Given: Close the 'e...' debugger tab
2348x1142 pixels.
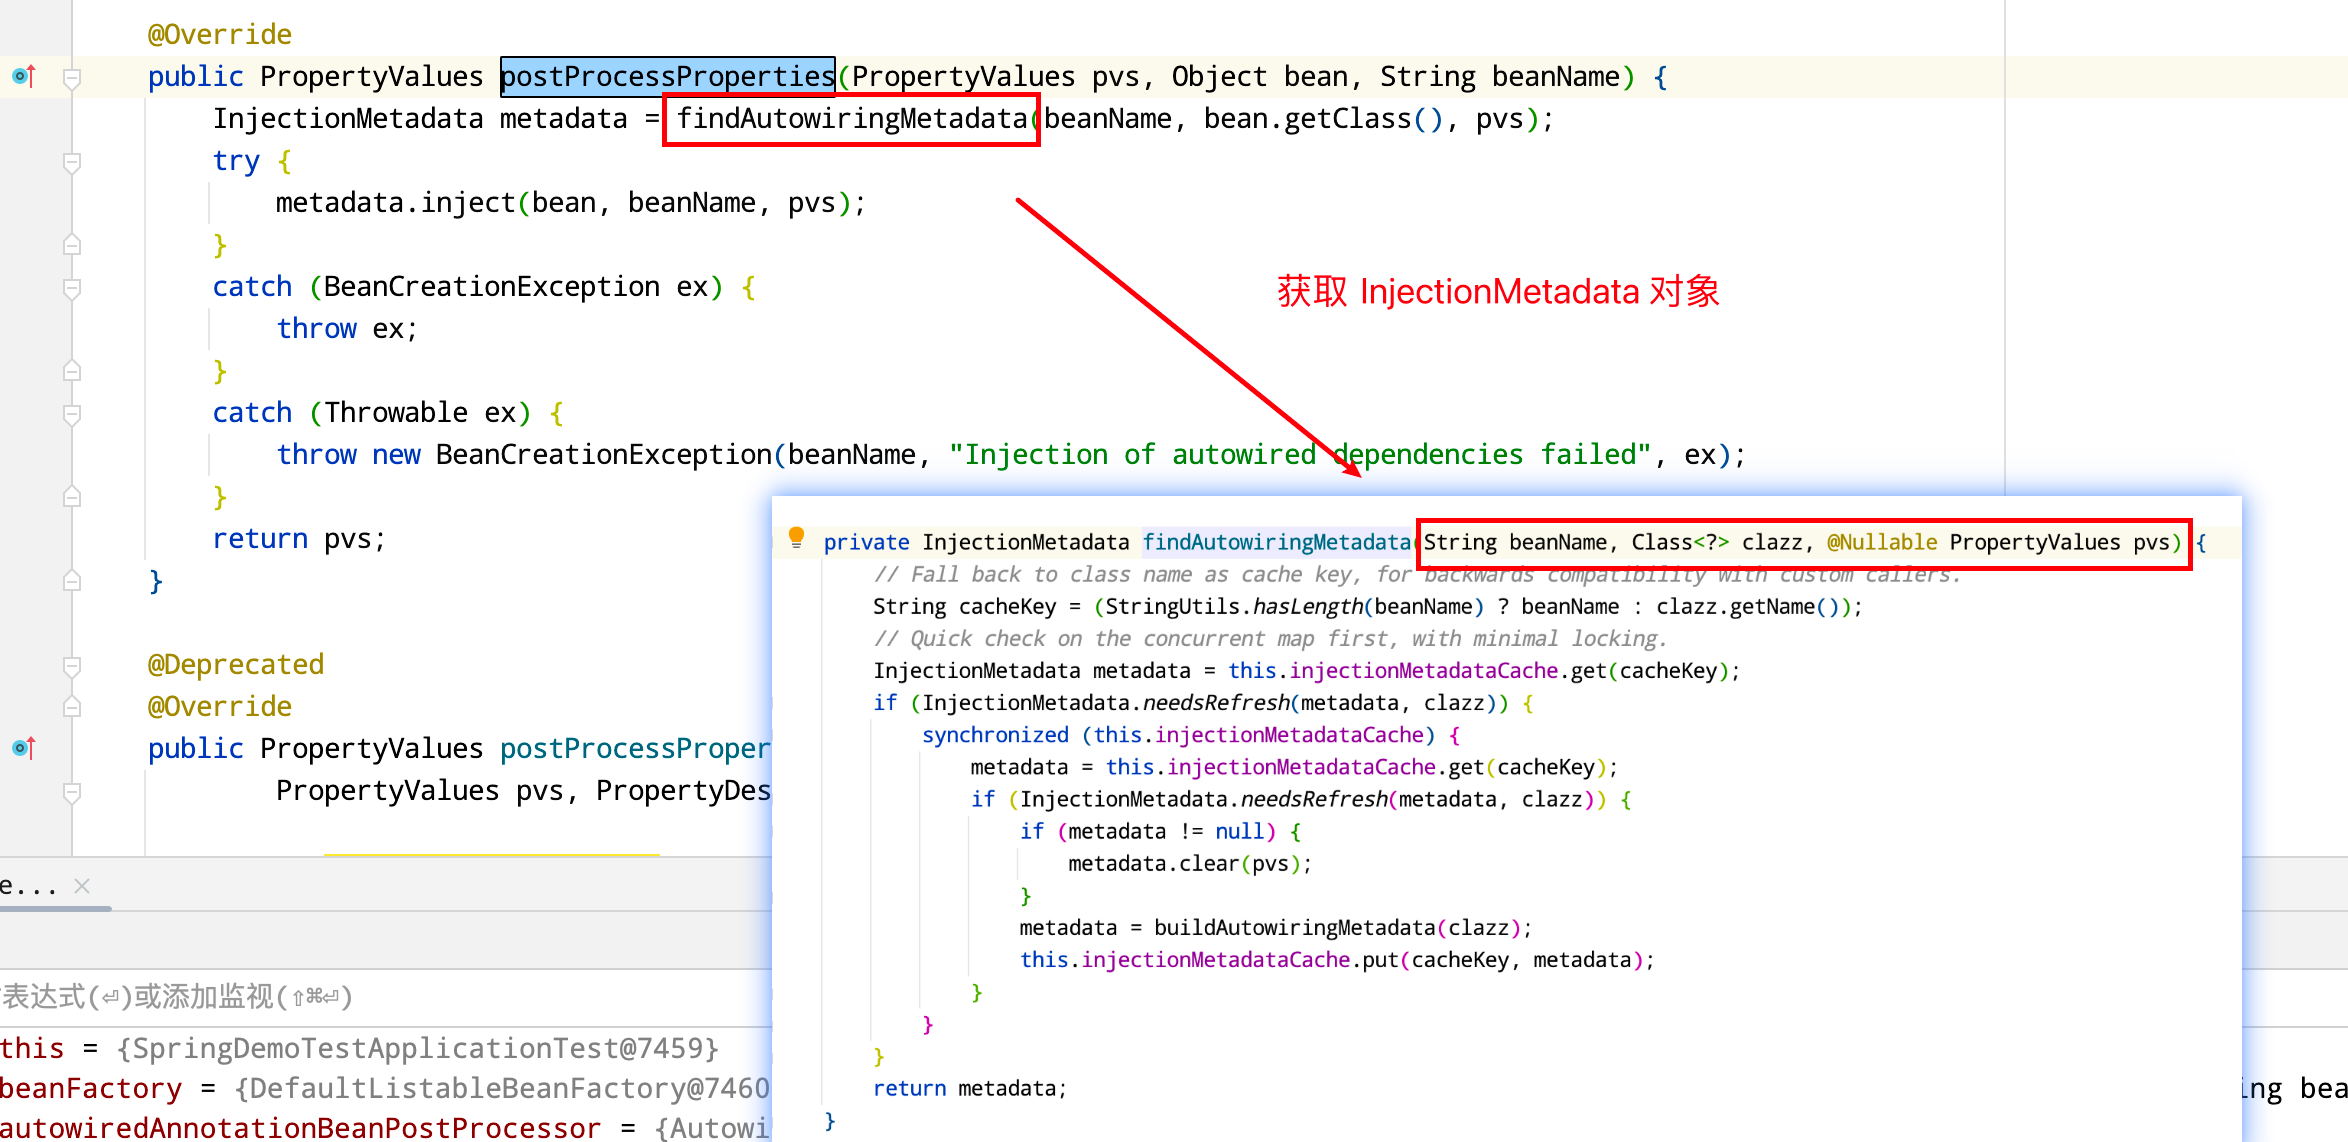Looking at the screenshot, I should 82,886.
